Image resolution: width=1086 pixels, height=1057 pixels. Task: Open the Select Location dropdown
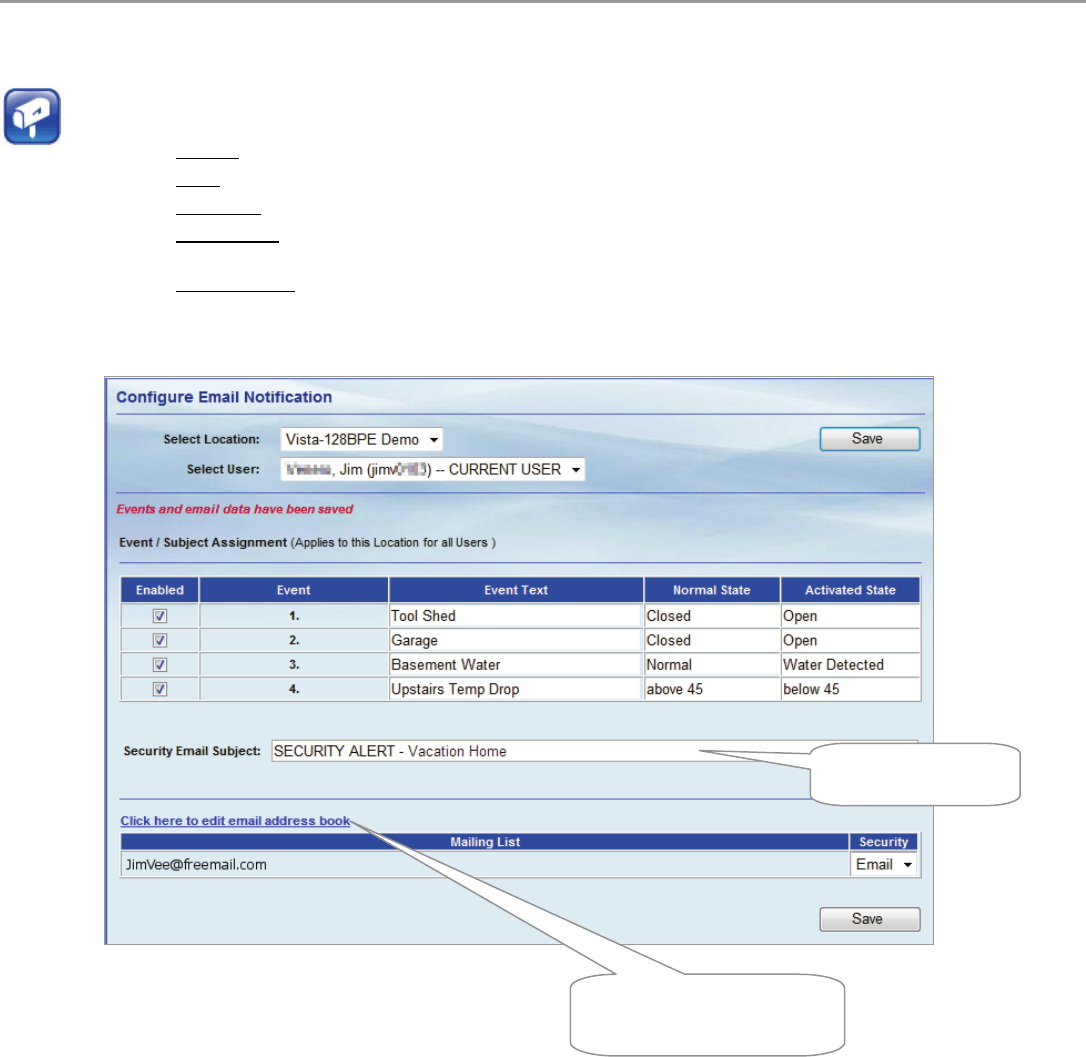362,439
